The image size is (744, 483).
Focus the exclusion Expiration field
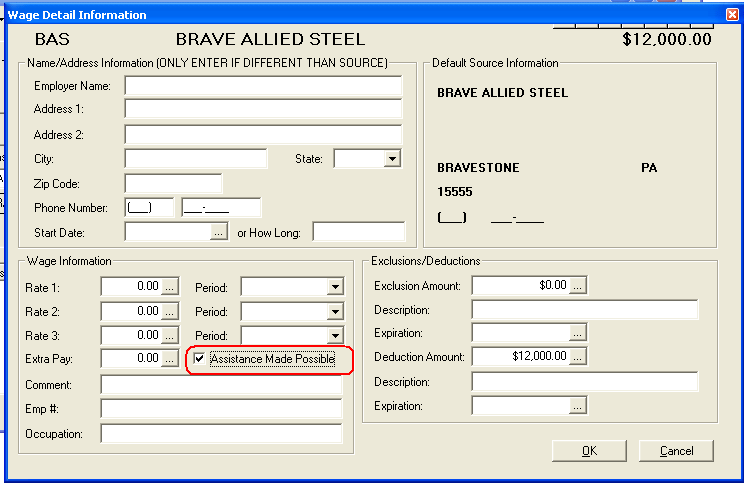(x=521, y=333)
